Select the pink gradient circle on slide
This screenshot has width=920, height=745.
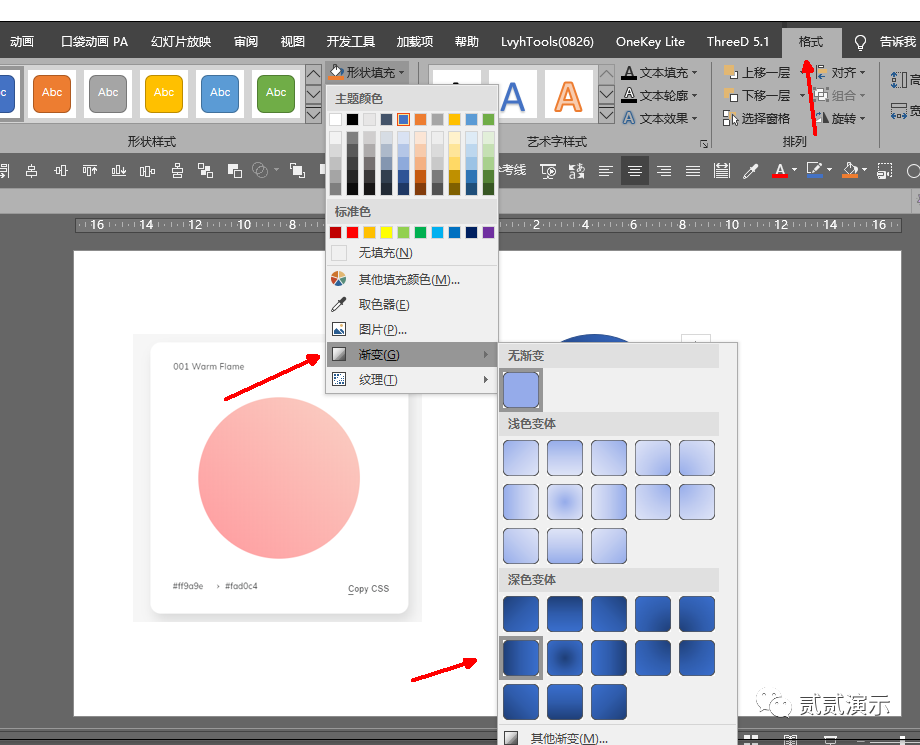279,478
